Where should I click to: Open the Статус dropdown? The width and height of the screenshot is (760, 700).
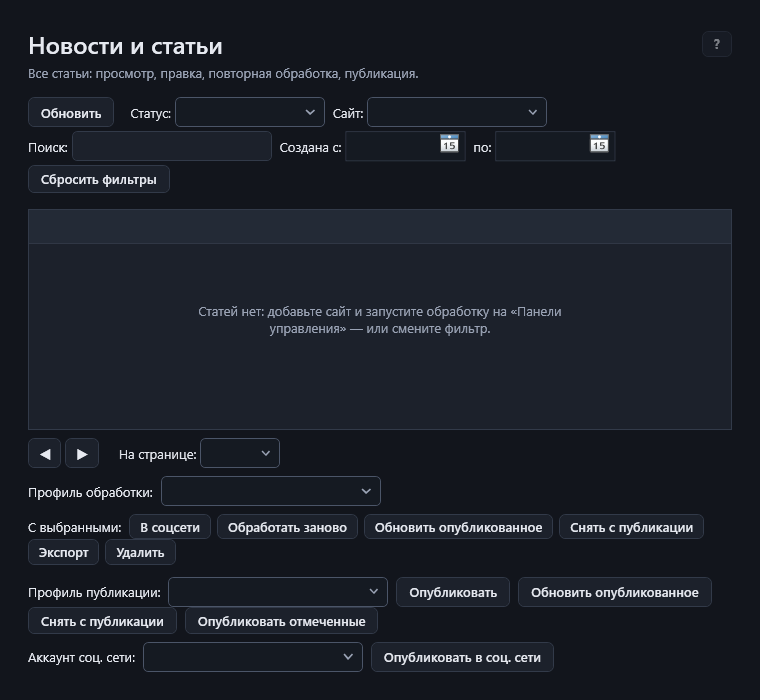pyautogui.click(x=250, y=112)
